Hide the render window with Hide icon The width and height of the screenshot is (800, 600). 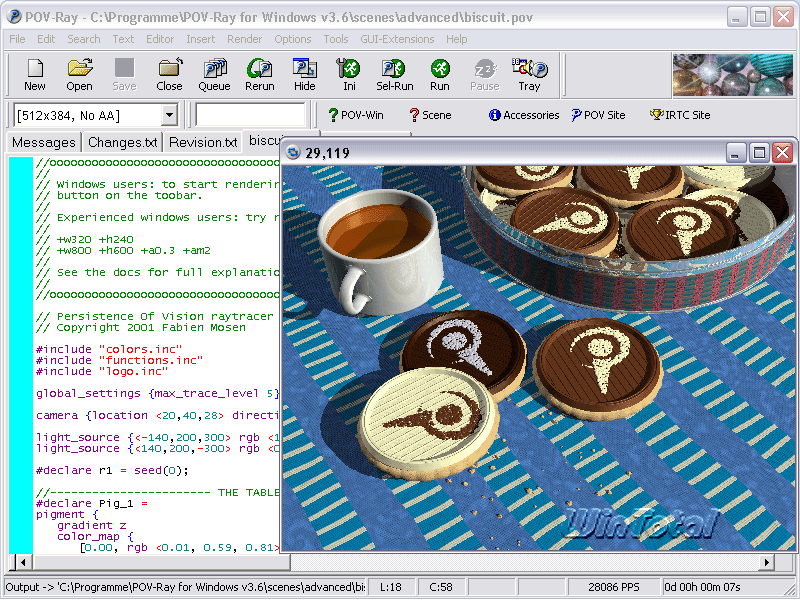point(304,74)
